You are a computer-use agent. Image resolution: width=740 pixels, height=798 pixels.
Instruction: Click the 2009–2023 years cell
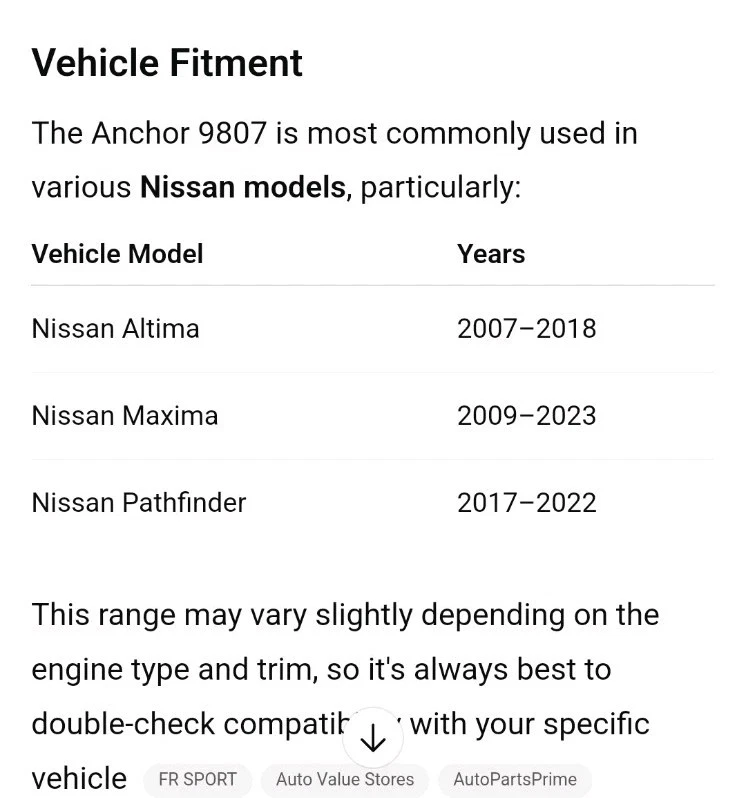(x=526, y=416)
